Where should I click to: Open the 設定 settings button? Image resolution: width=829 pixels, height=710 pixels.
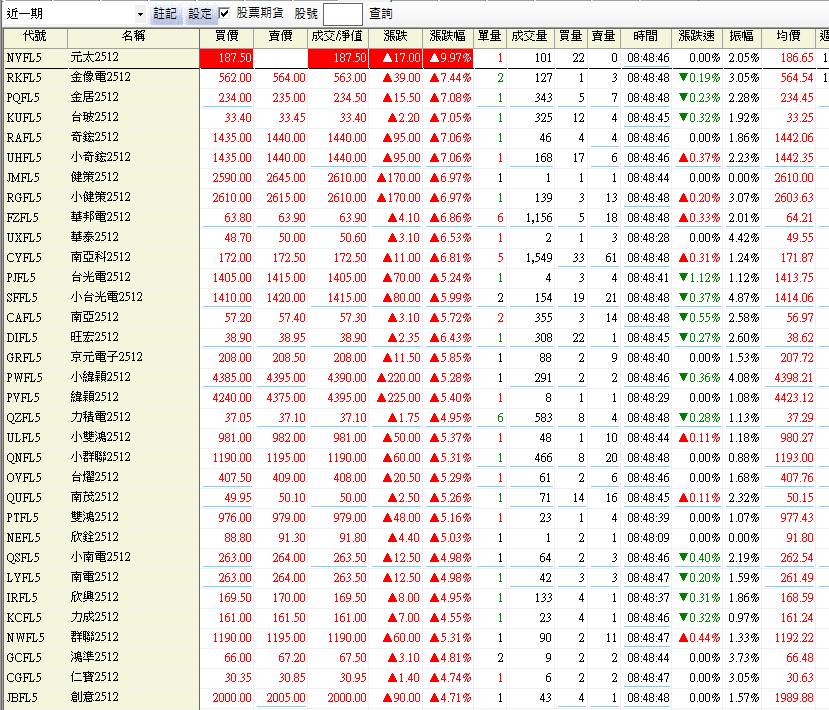coord(200,14)
